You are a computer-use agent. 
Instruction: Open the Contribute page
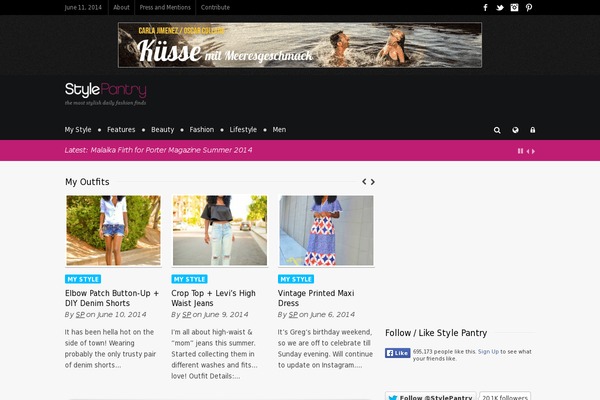pyautogui.click(x=215, y=7)
